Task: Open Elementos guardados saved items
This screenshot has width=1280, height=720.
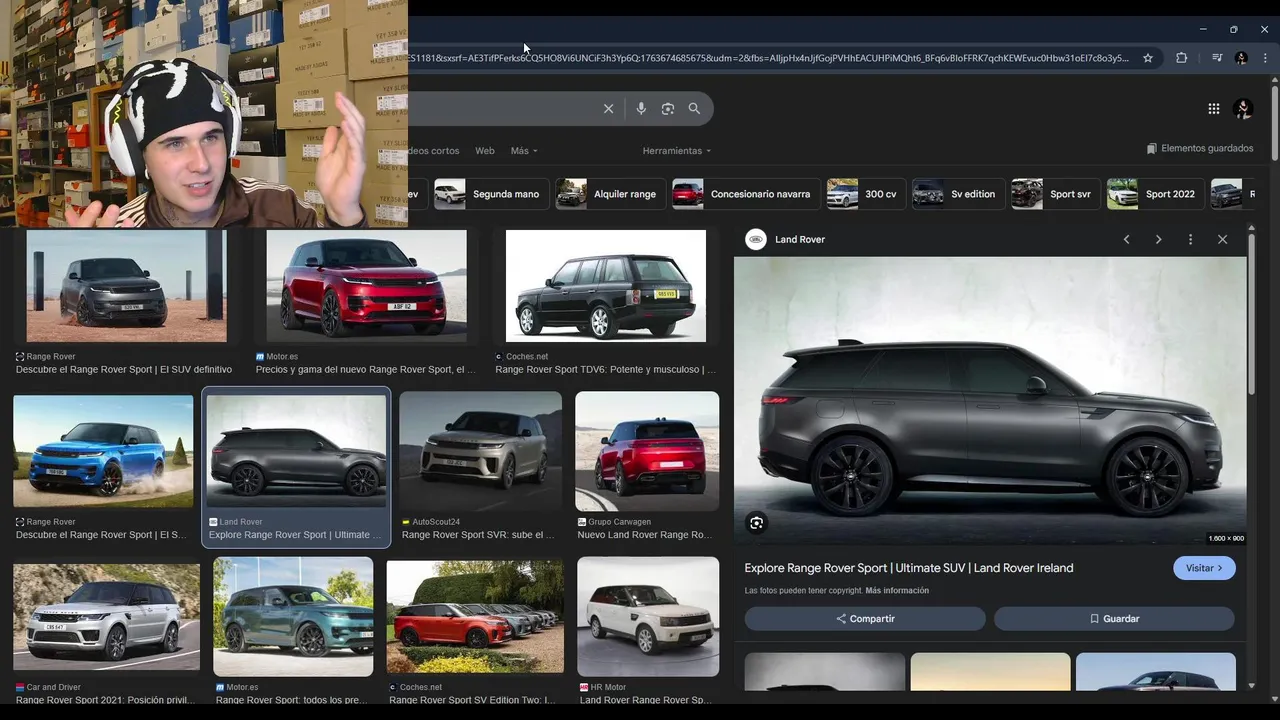Action: pos(1199,148)
